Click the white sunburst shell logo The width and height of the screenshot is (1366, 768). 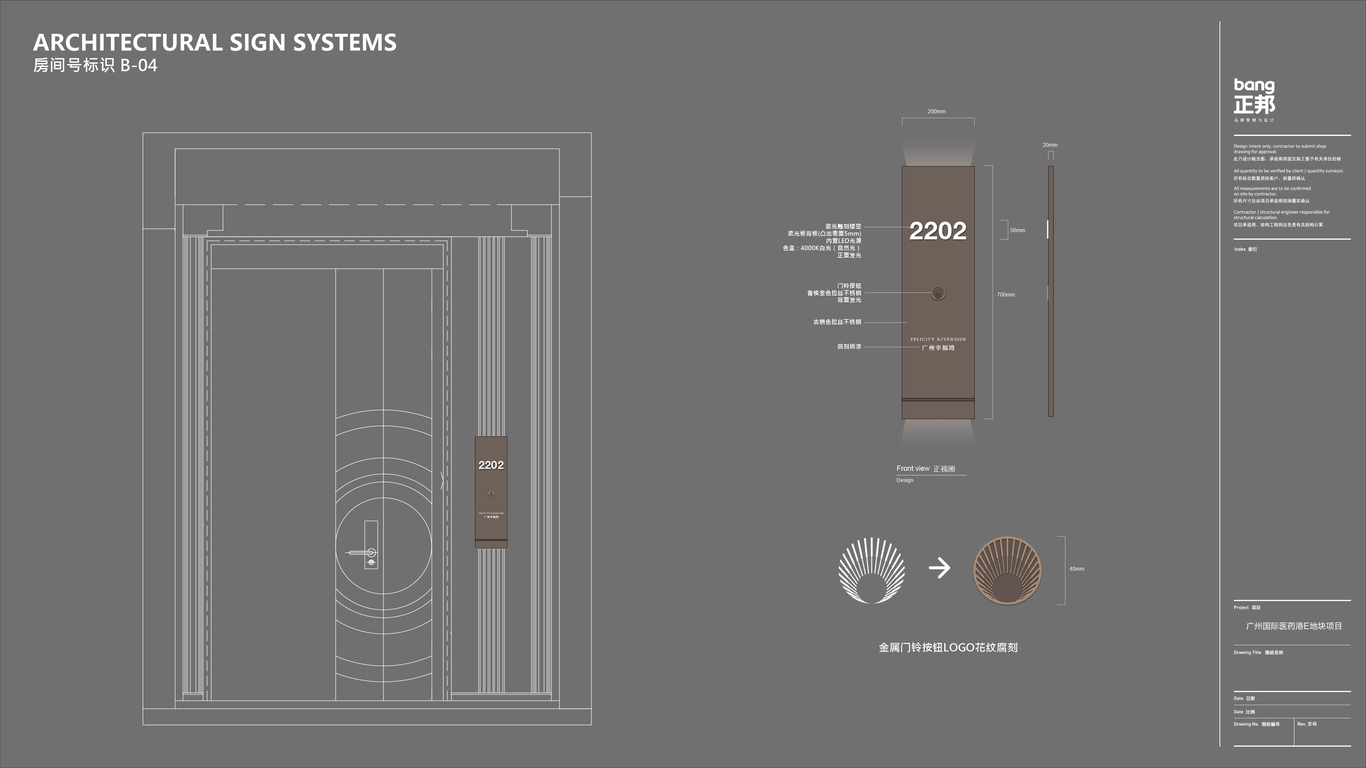[872, 571]
